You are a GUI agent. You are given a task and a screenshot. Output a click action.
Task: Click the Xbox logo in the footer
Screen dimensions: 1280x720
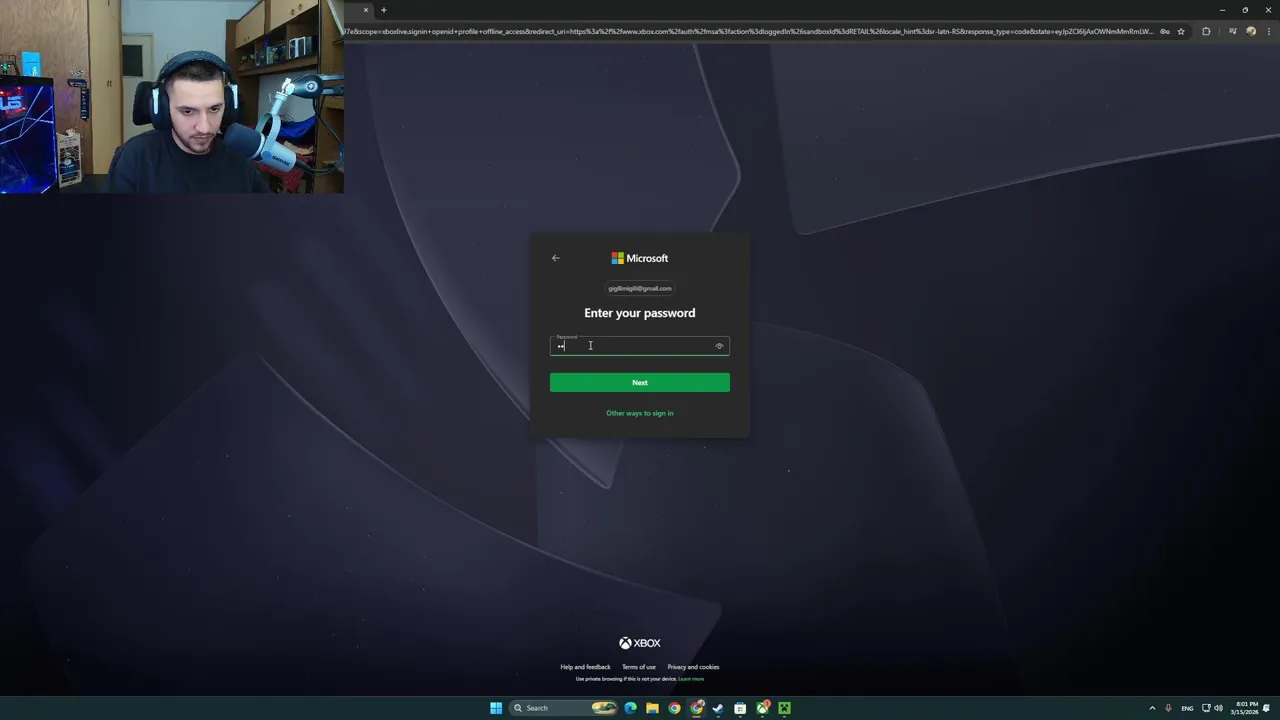point(640,643)
